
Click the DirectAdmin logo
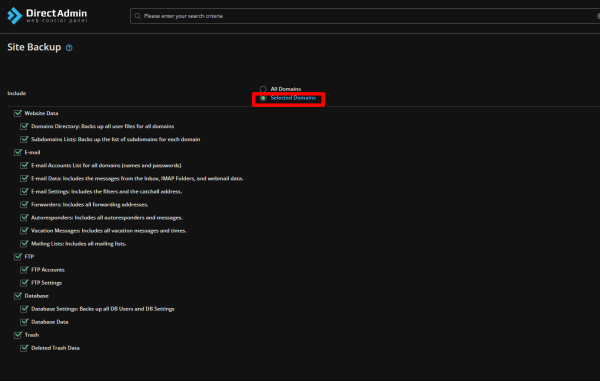point(47,16)
